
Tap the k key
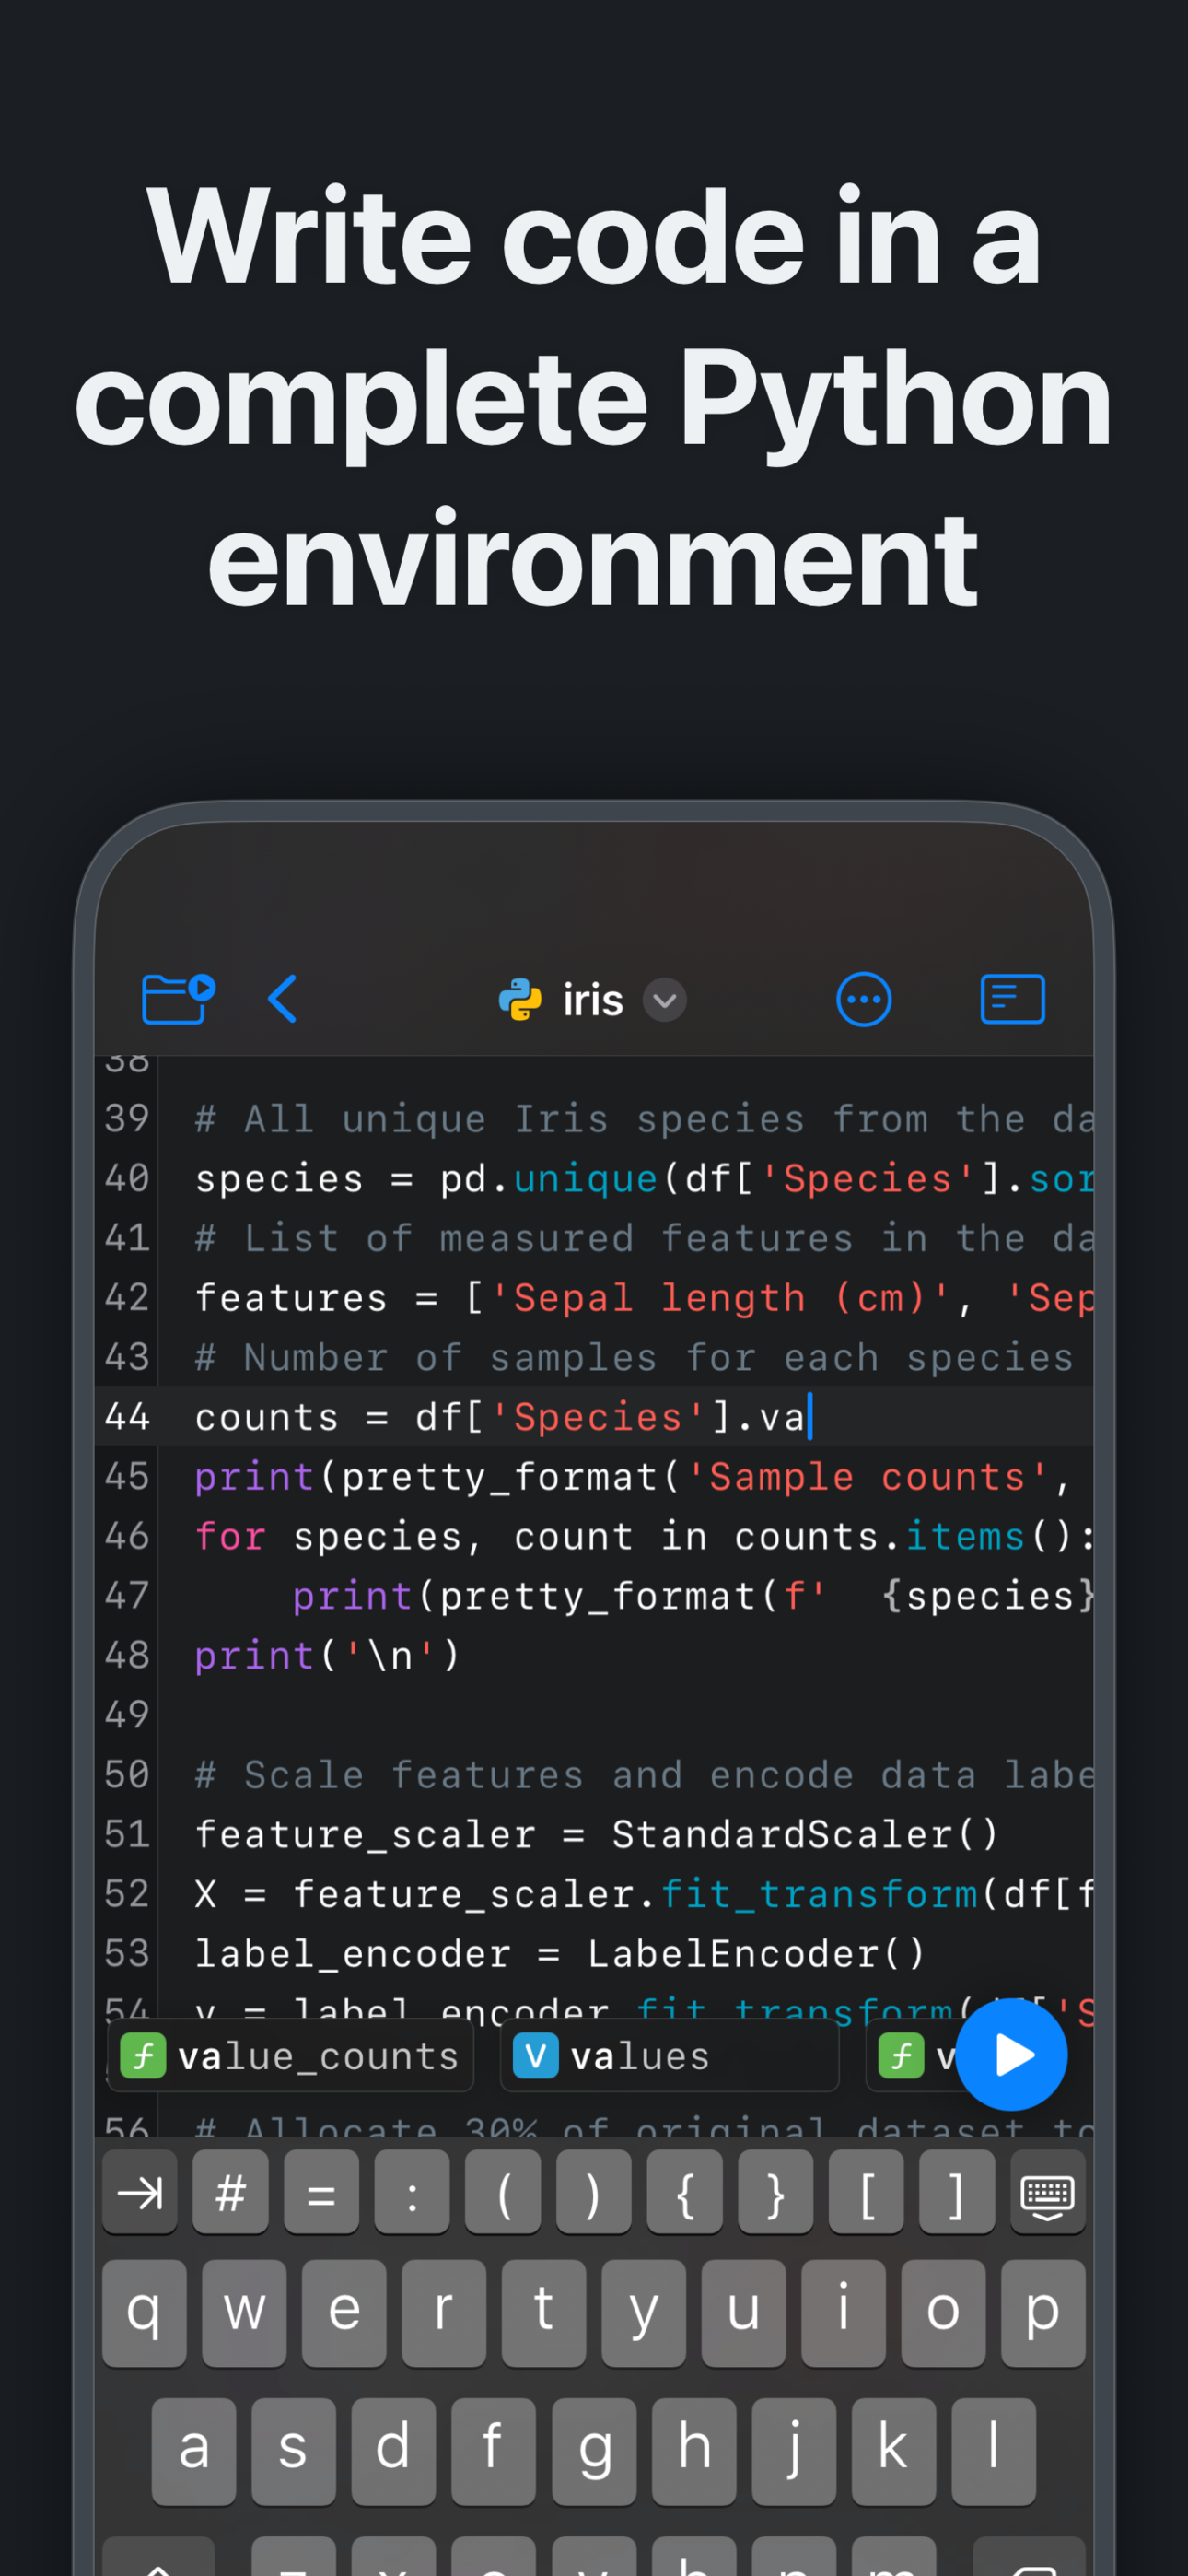[x=894, y=2451]
